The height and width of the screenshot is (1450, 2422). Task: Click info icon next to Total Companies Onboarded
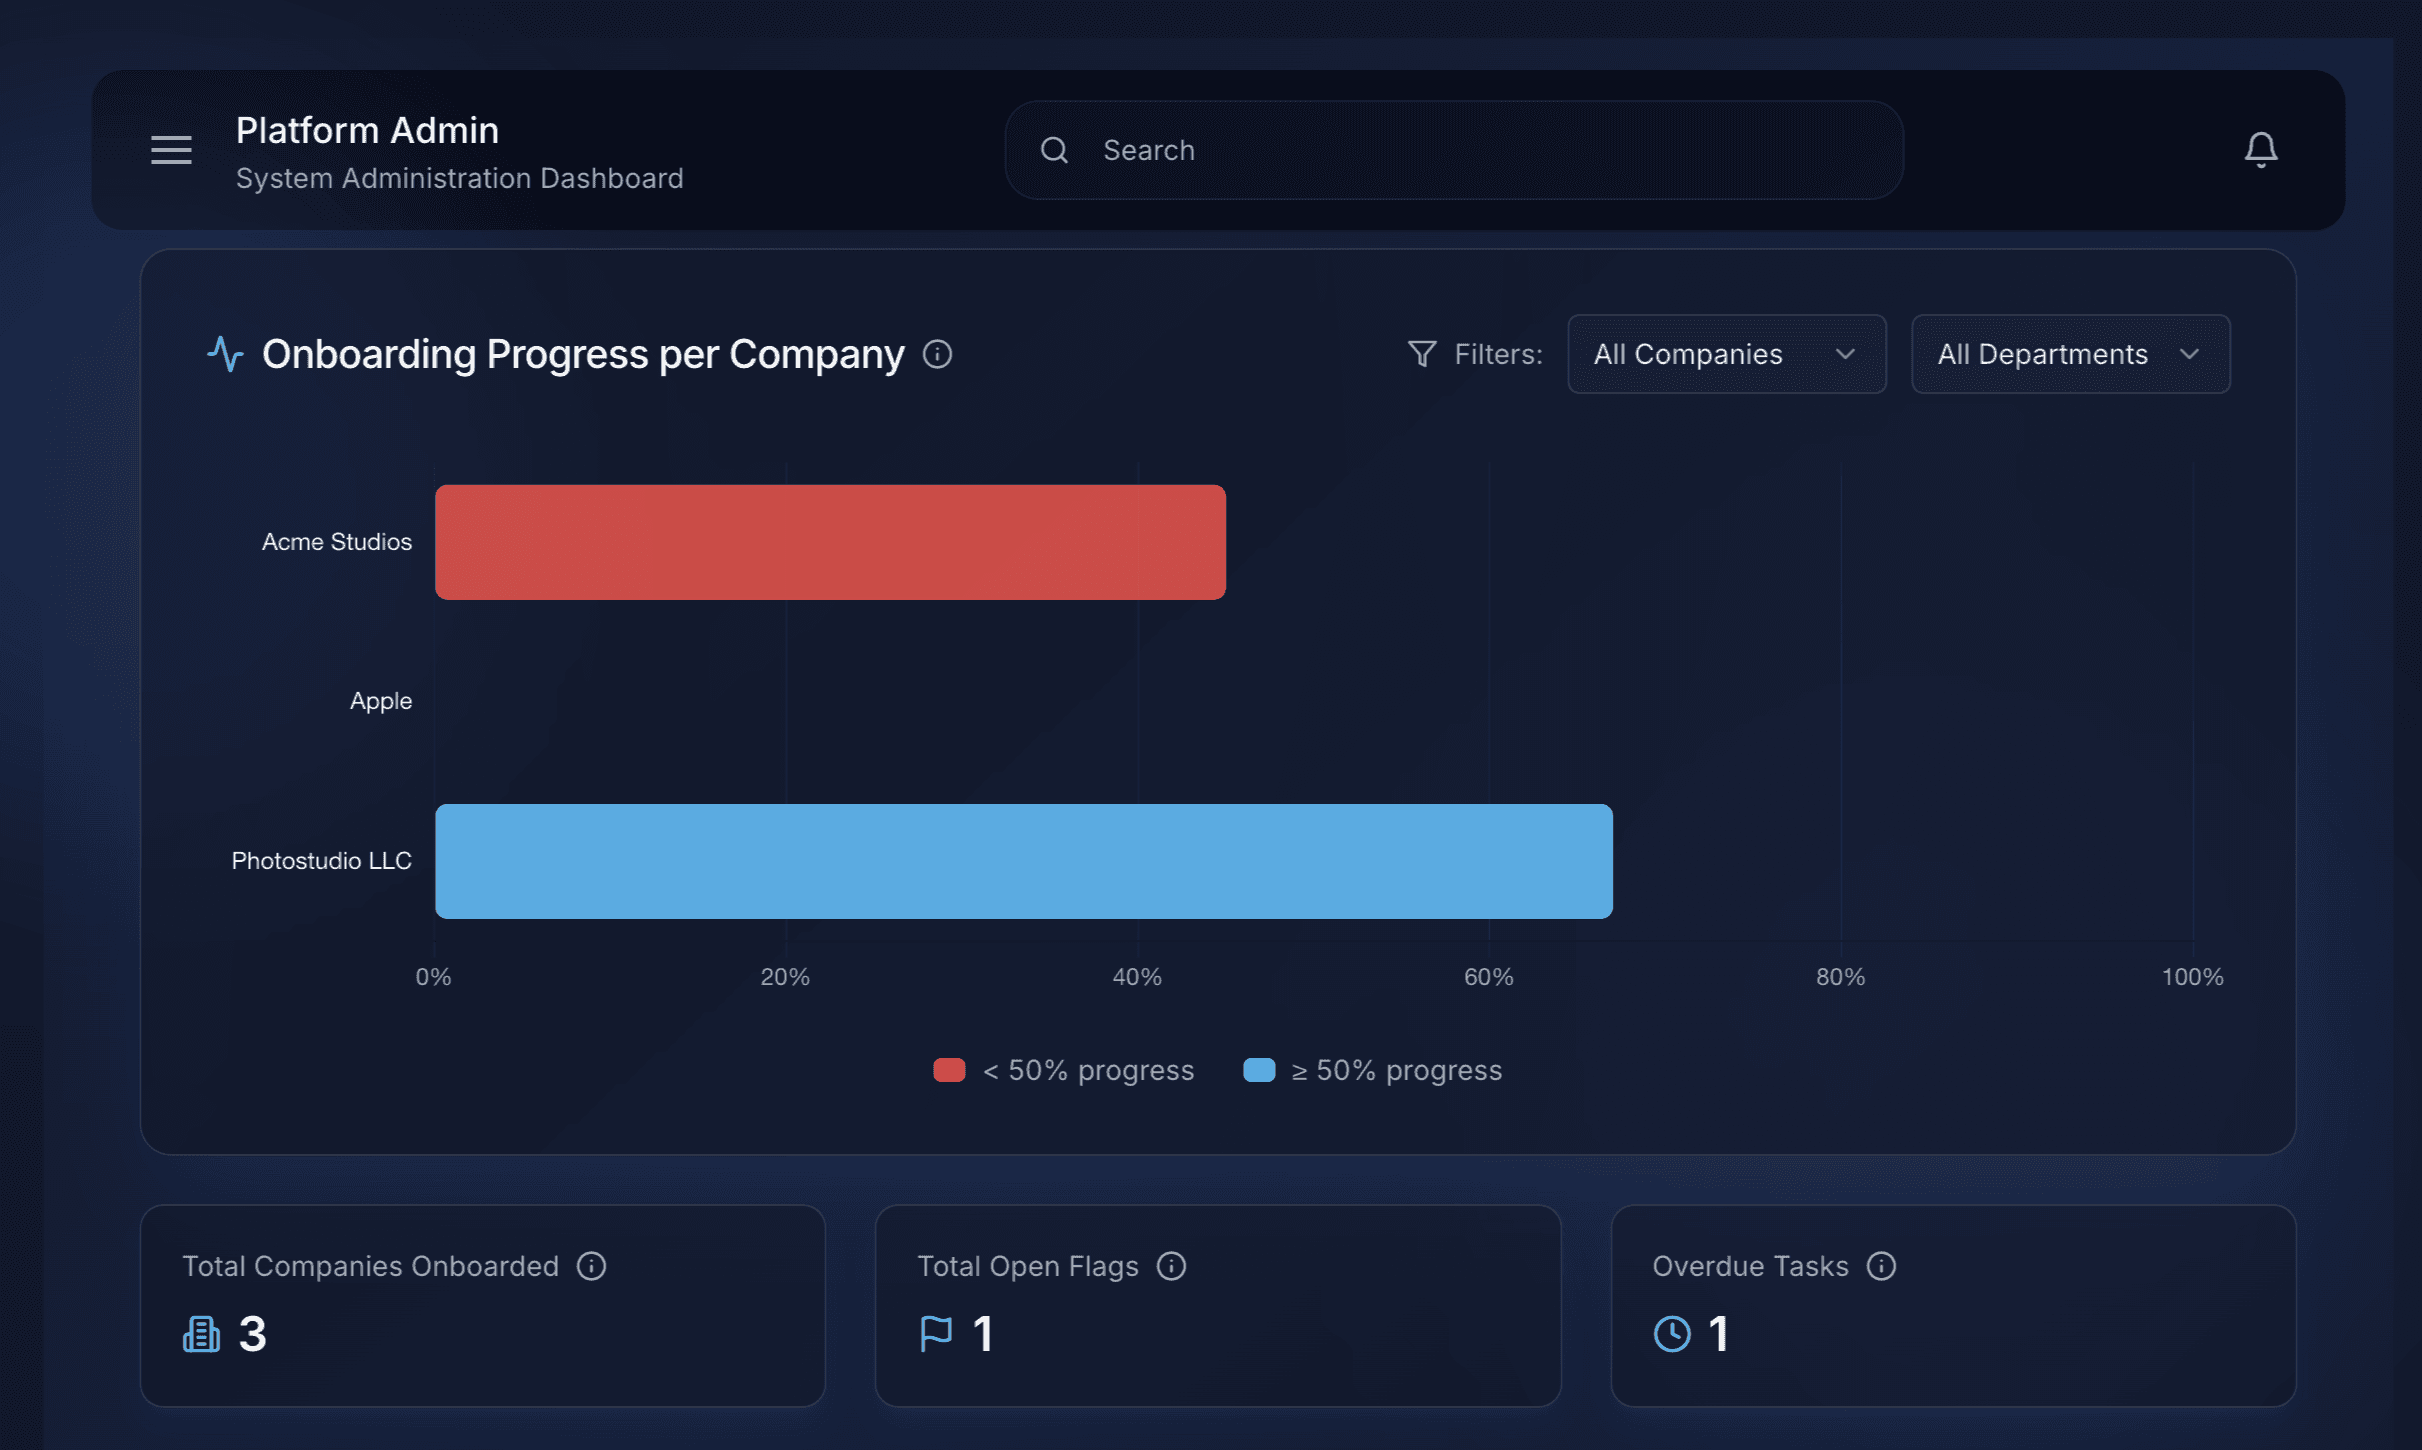591,1266
